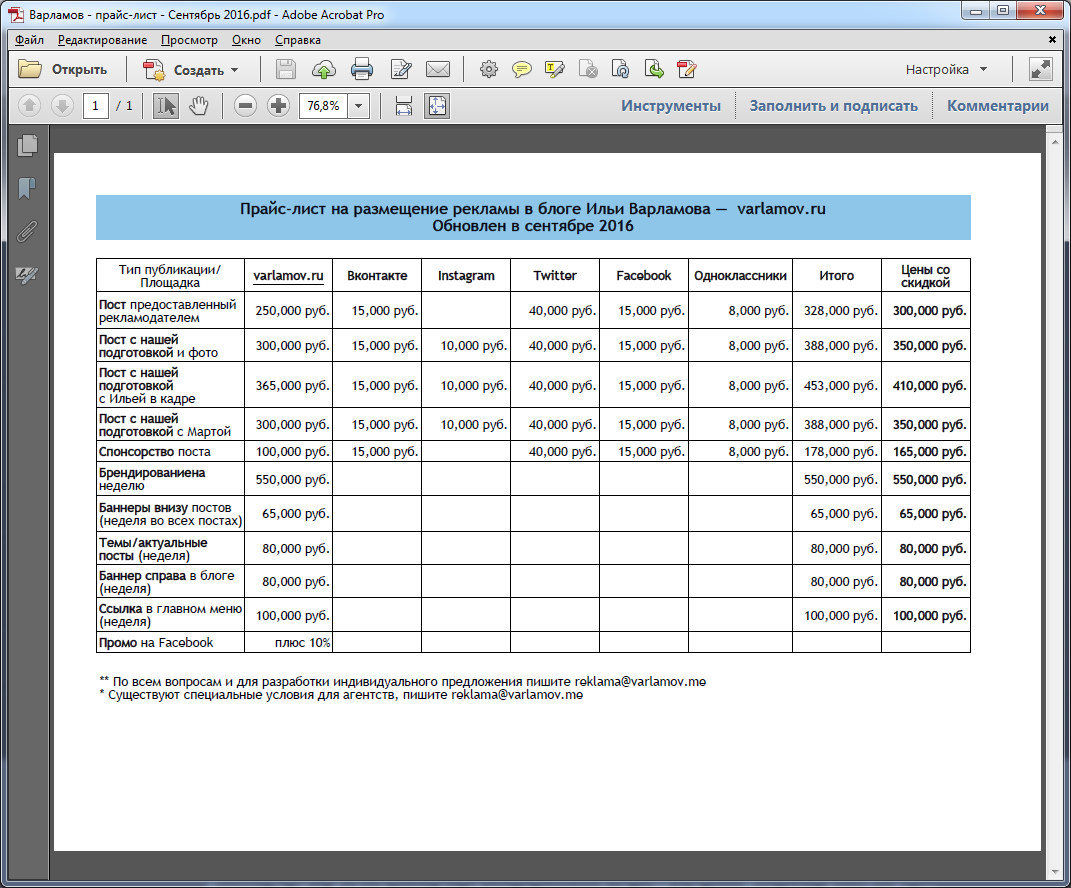1071x888 pixels.
Task: Go to previous page arrow
Action: click(29, 106)
